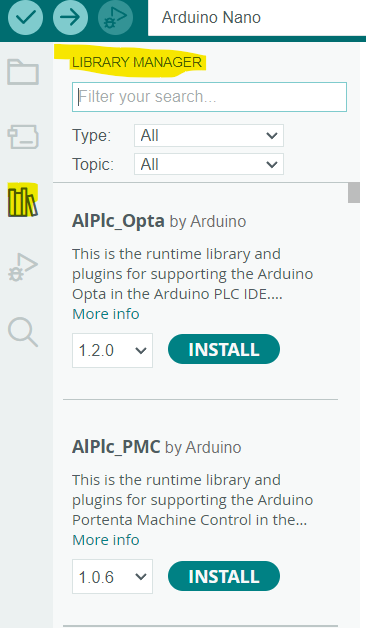Open the Boards Manager sidebar icon
366x628 pixels.
pos(23,137)
